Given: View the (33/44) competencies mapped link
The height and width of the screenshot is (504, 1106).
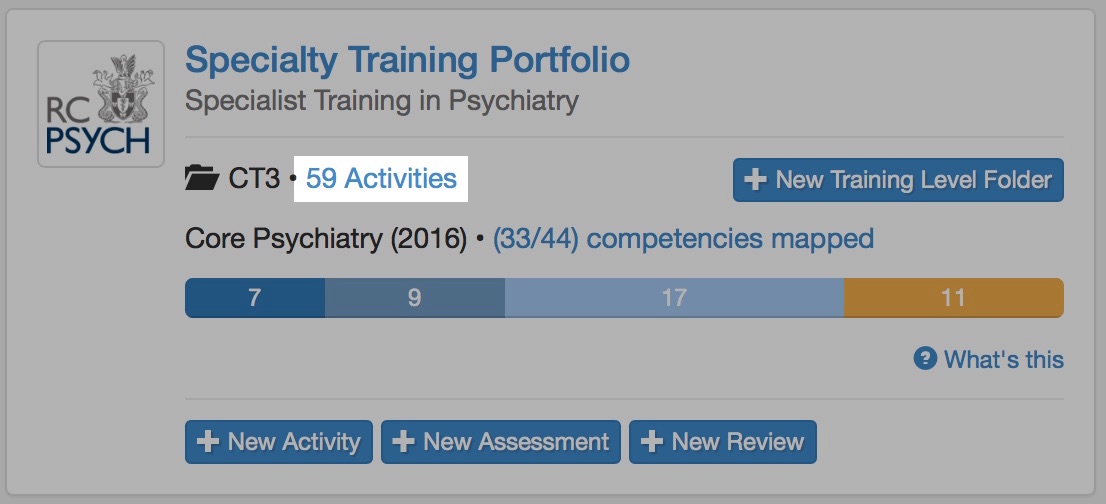Looking at the screenshot, I should (683, 239).
